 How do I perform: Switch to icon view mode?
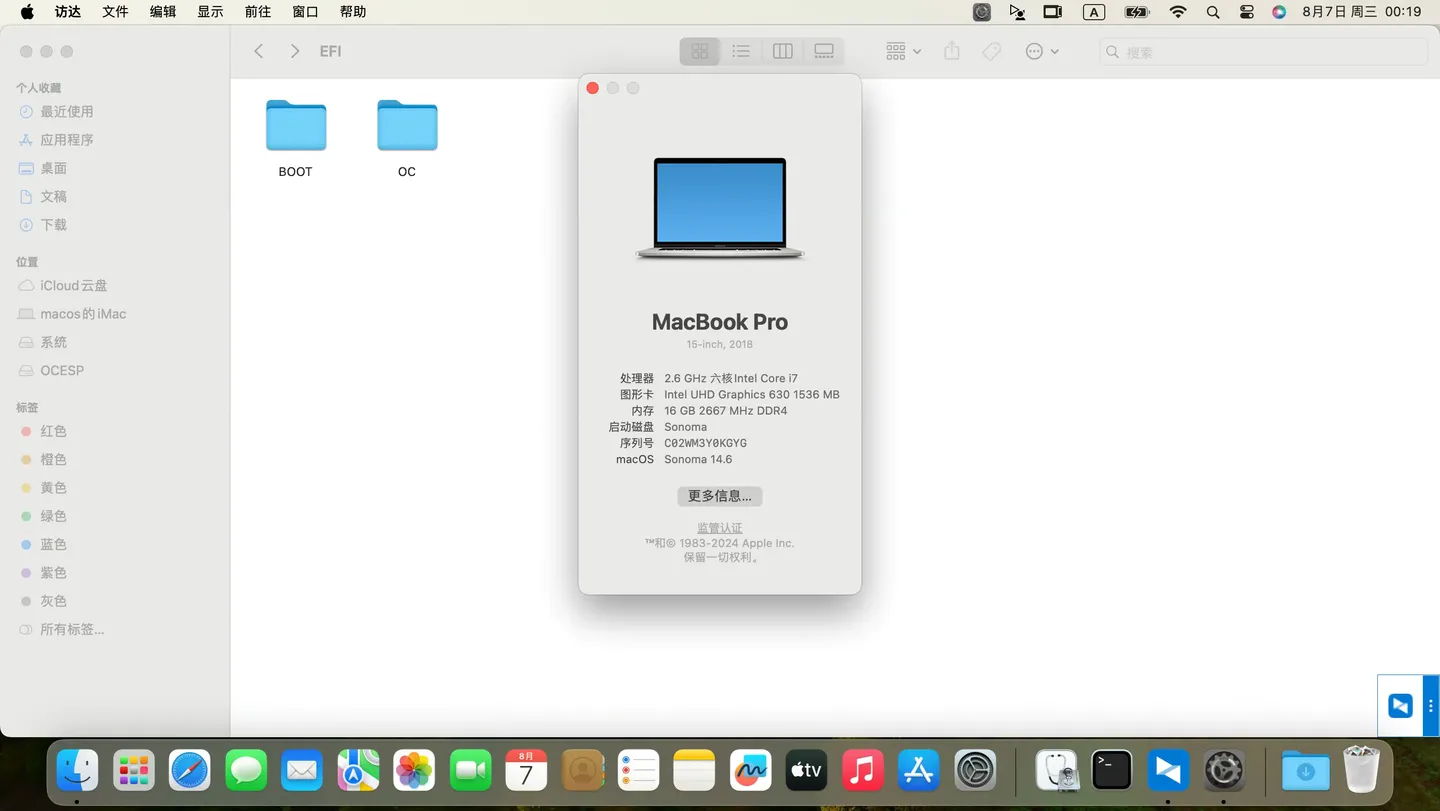700,51
